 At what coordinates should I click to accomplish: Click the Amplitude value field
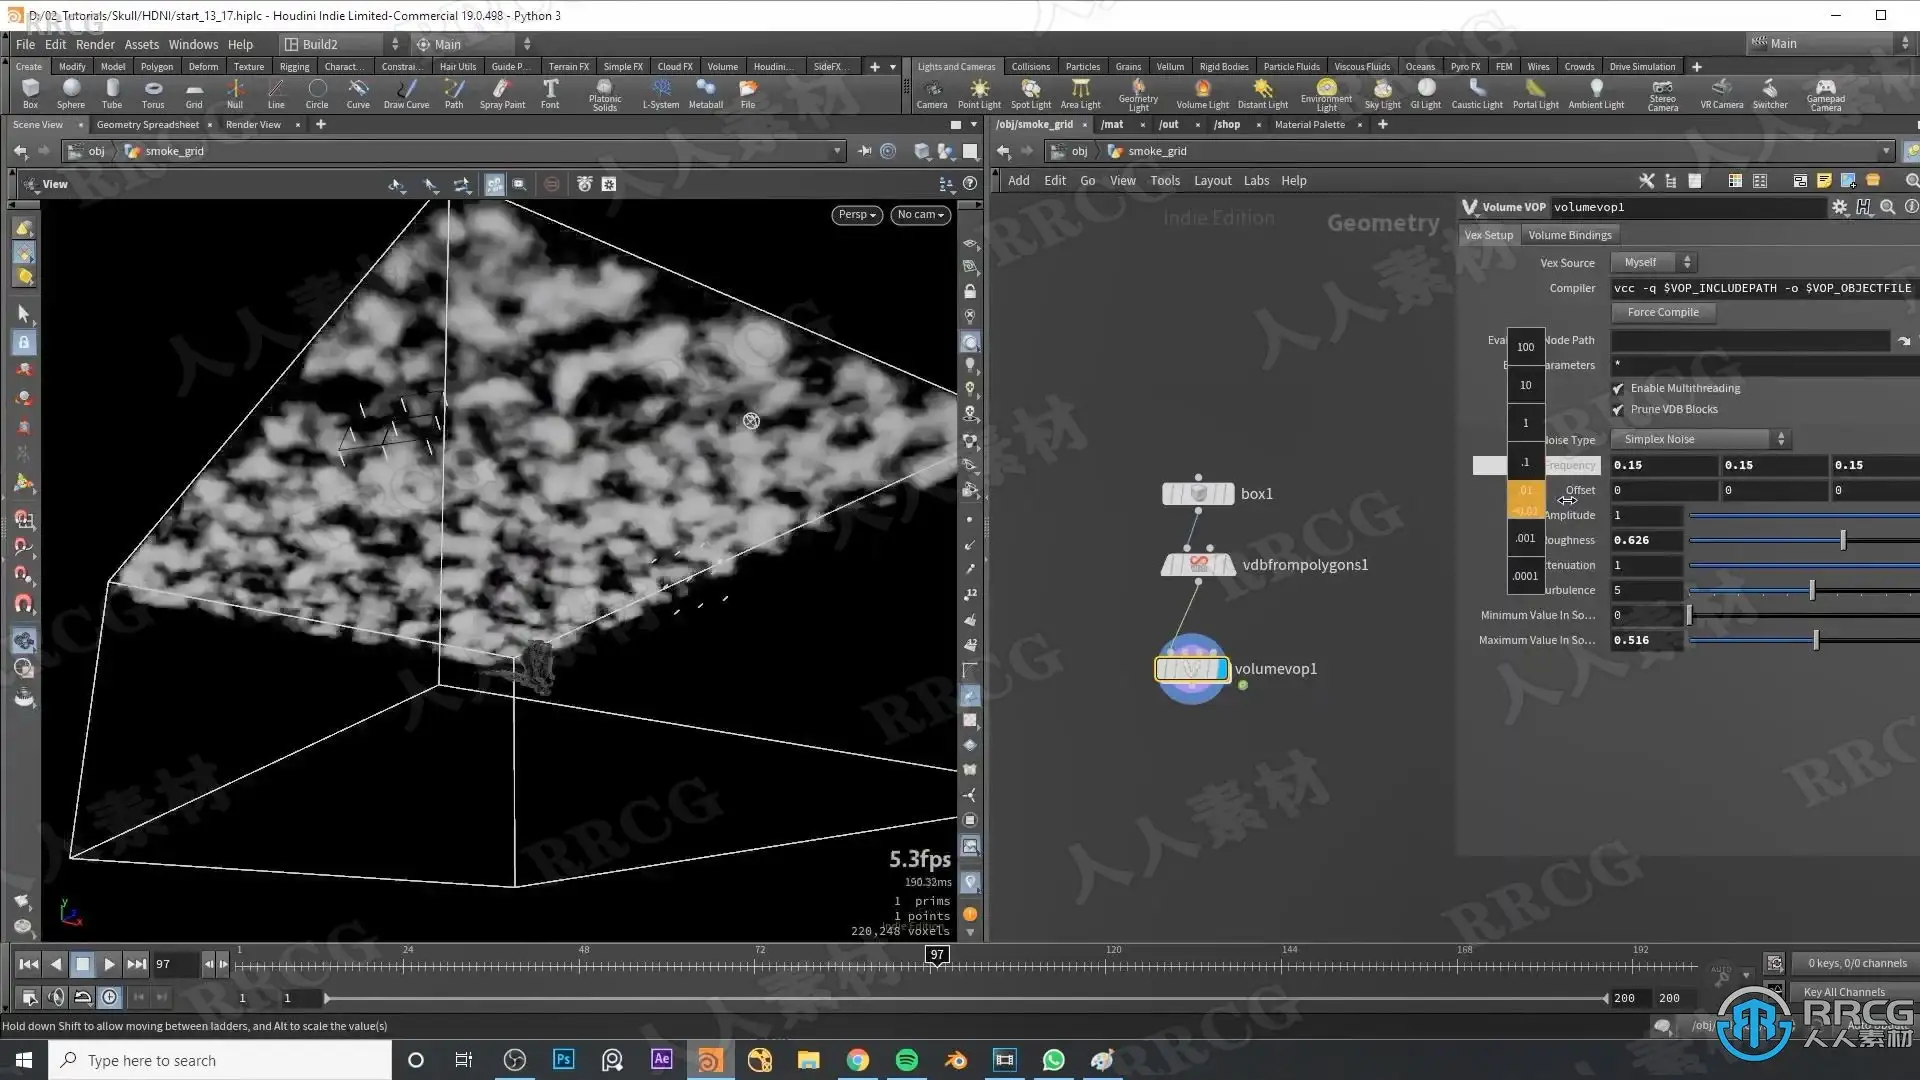click(x=1646, y=515)
